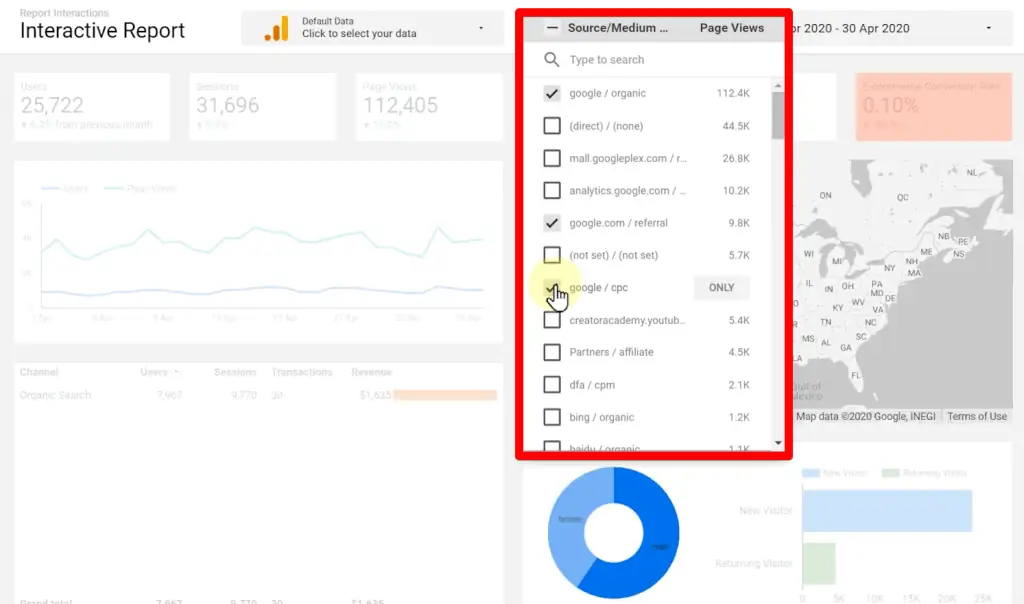Click the Type to search field
Screen dimensions: 1024x604
click(620, 60)
